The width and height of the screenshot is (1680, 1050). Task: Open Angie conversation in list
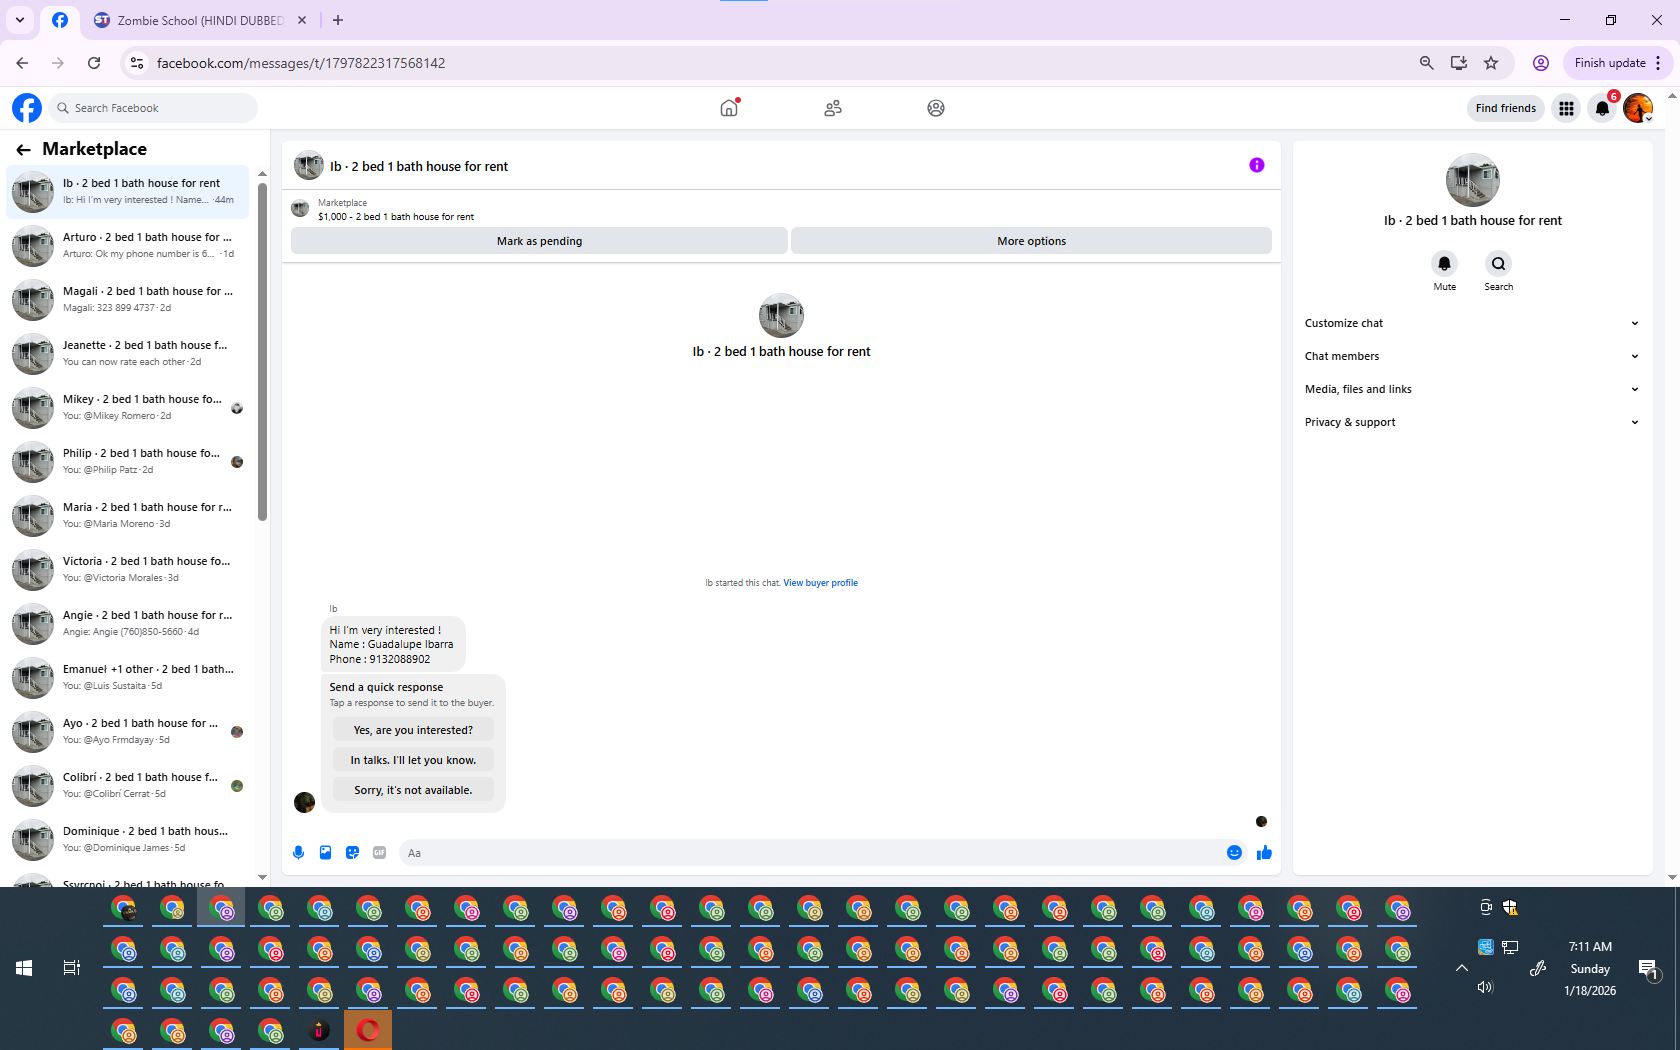pos(128,624)
